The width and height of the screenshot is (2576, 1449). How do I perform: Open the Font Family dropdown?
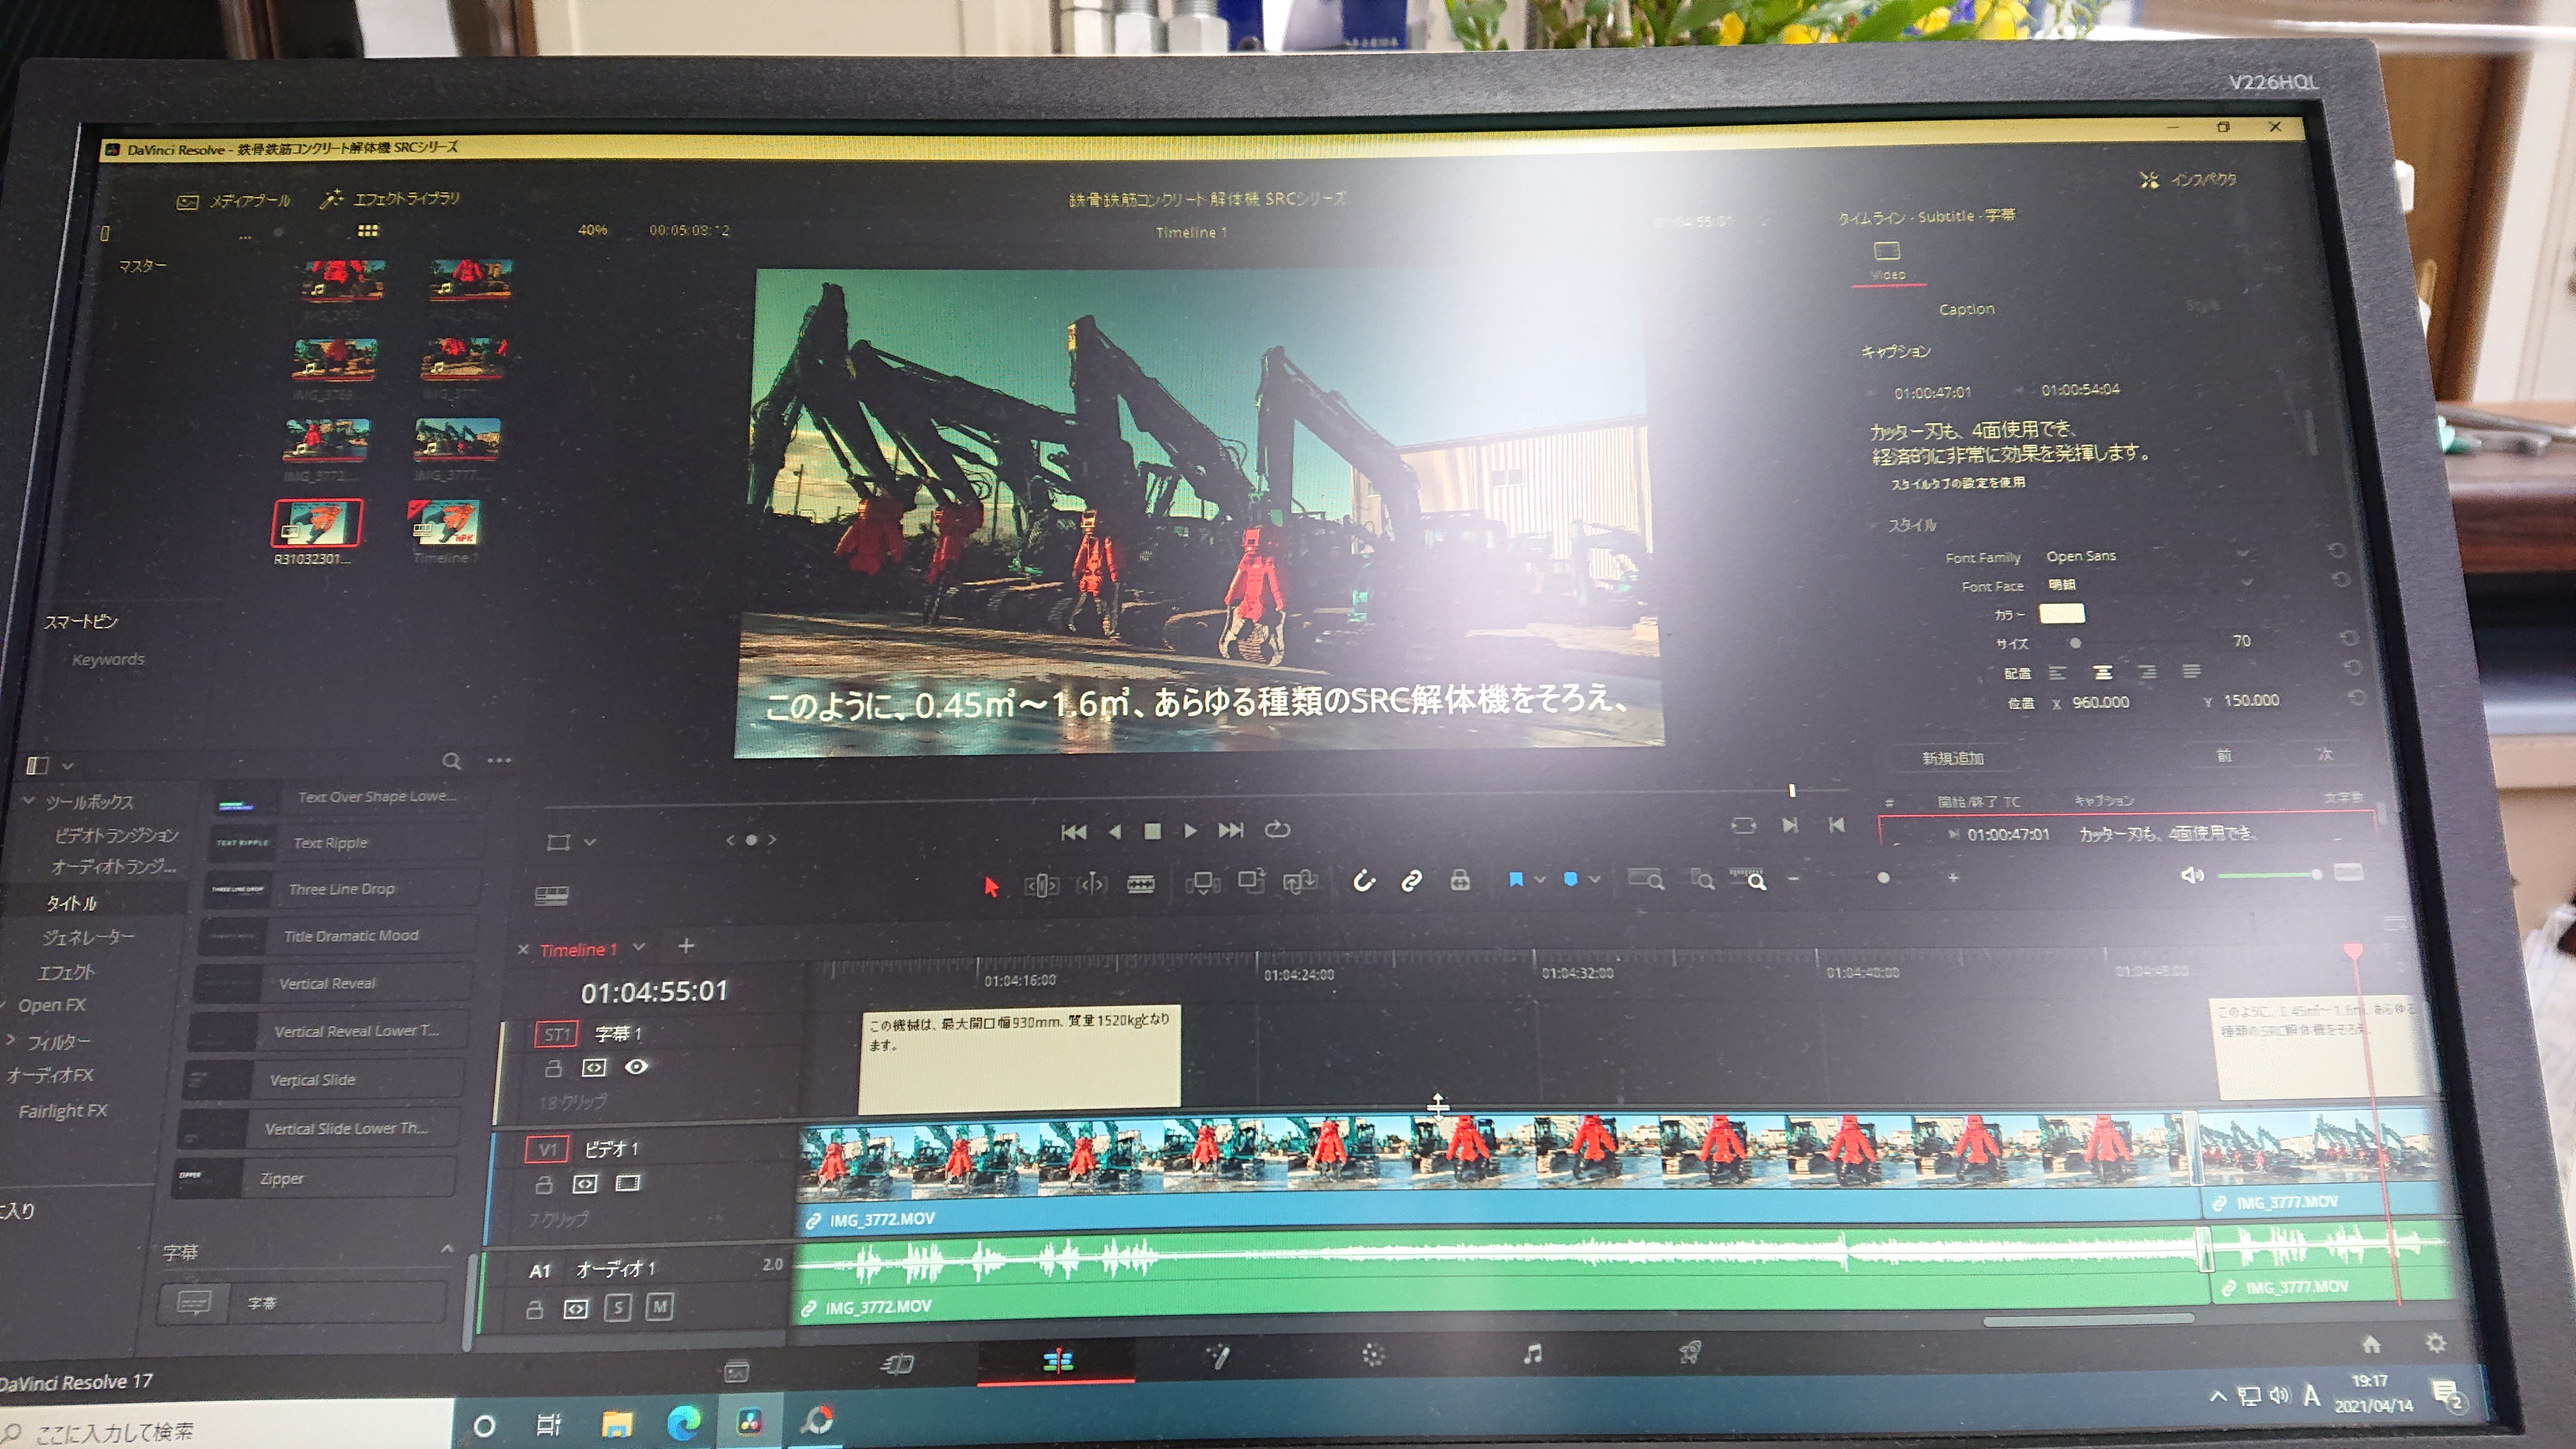[x=2147, y=555]
